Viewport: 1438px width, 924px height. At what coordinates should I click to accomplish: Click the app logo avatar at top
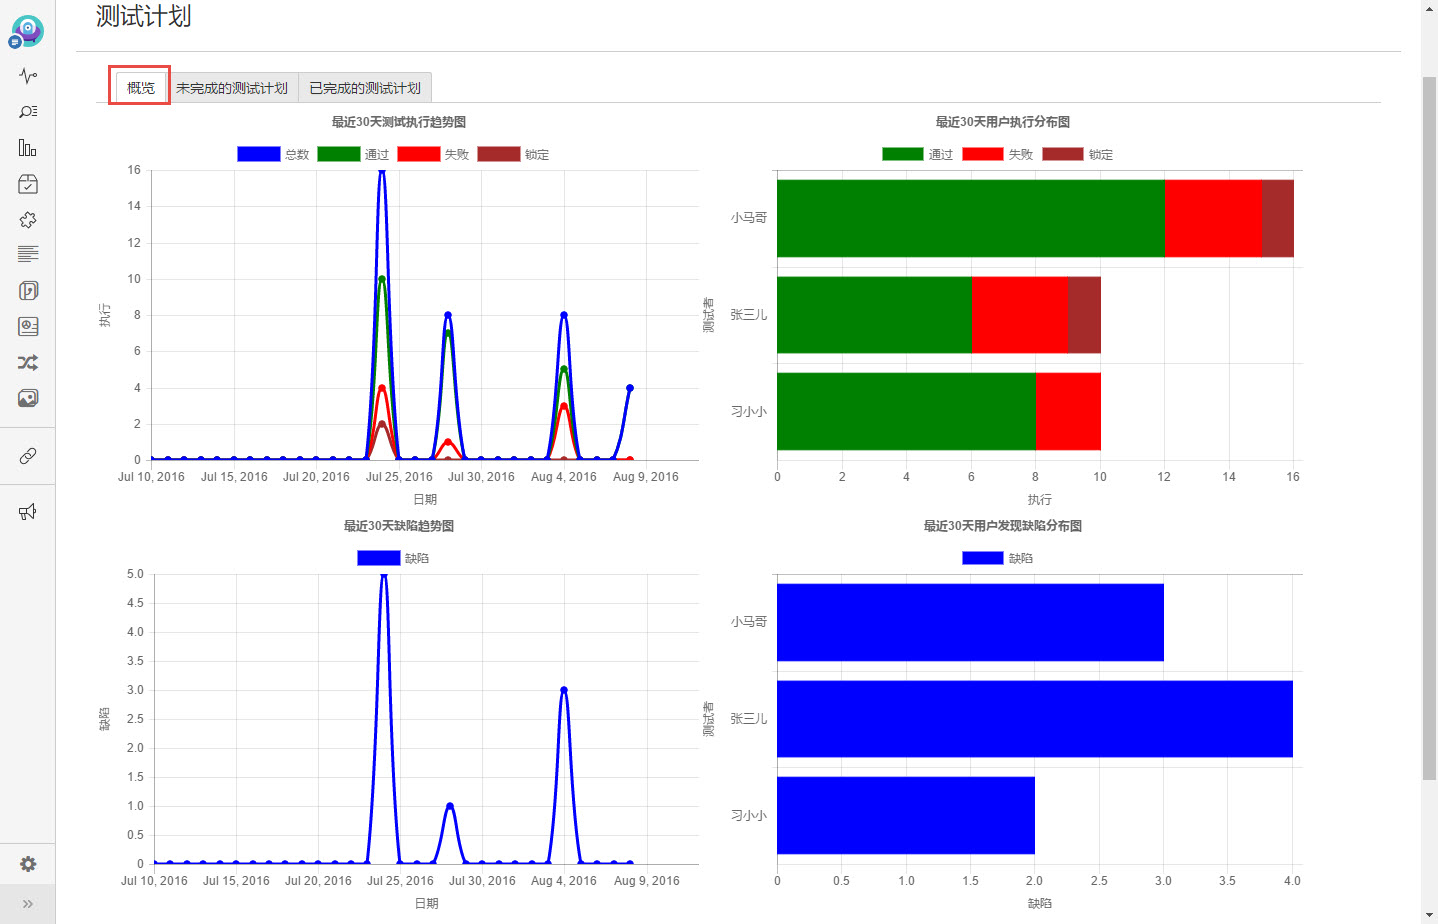click(27, 31)
